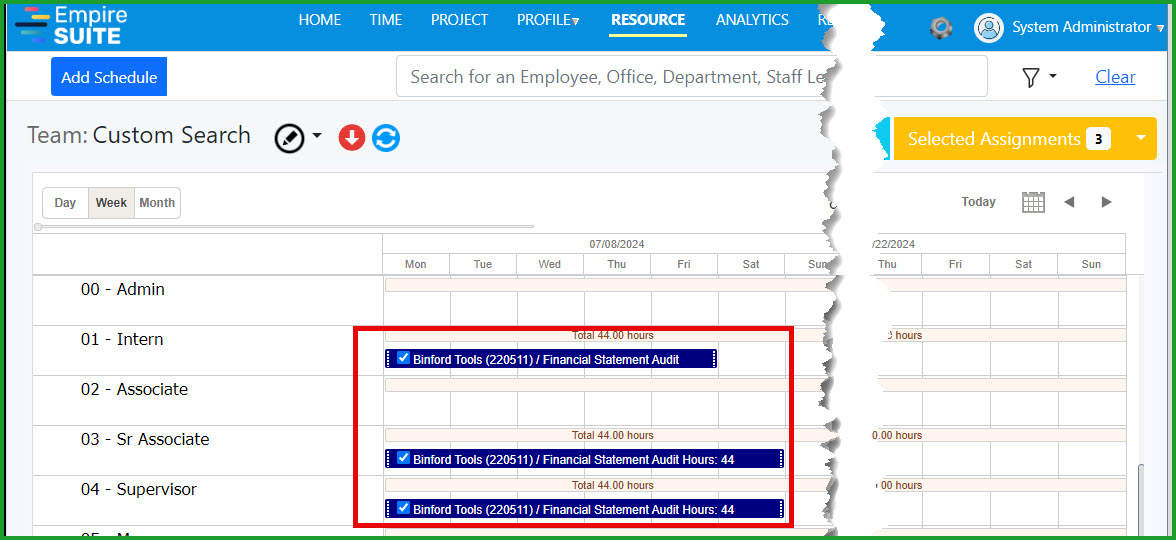Screen dimensions: 1176x540
Task: Open the PROJECT menu
Action: point(460,20)
